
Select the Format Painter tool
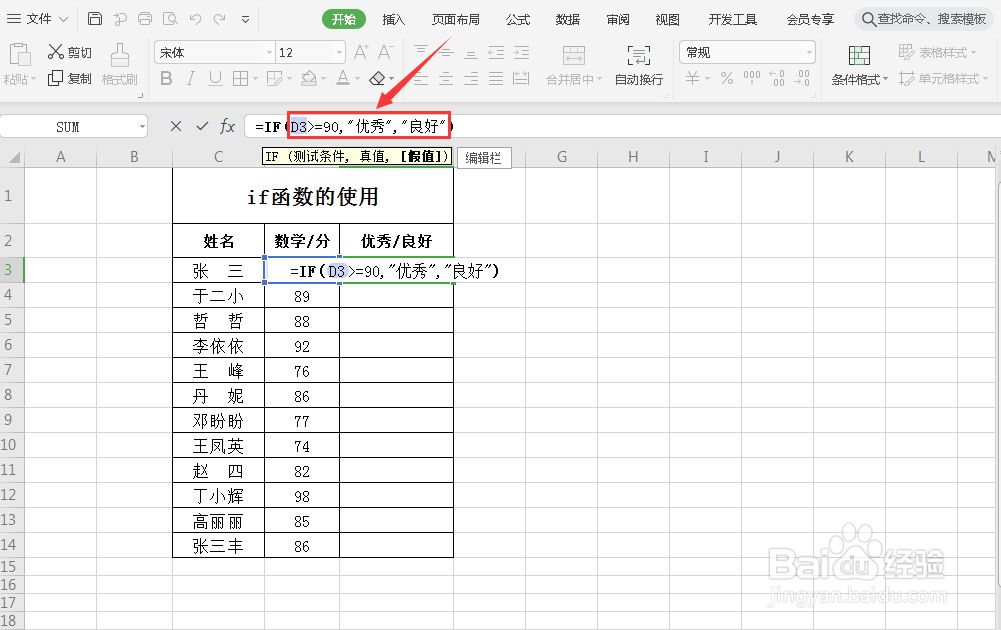pyautogui.click(x=119, y=66)
